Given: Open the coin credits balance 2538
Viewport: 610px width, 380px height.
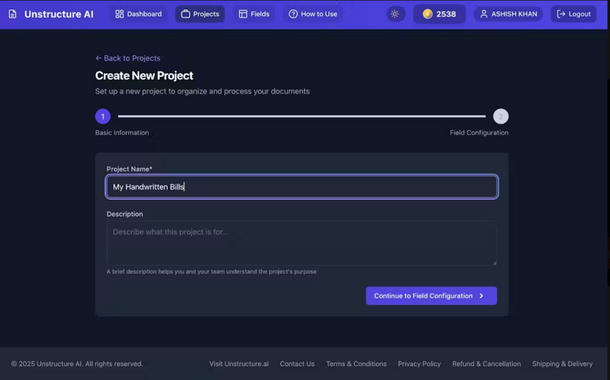Looking at the screenshot, I should [x=439, y=14].
